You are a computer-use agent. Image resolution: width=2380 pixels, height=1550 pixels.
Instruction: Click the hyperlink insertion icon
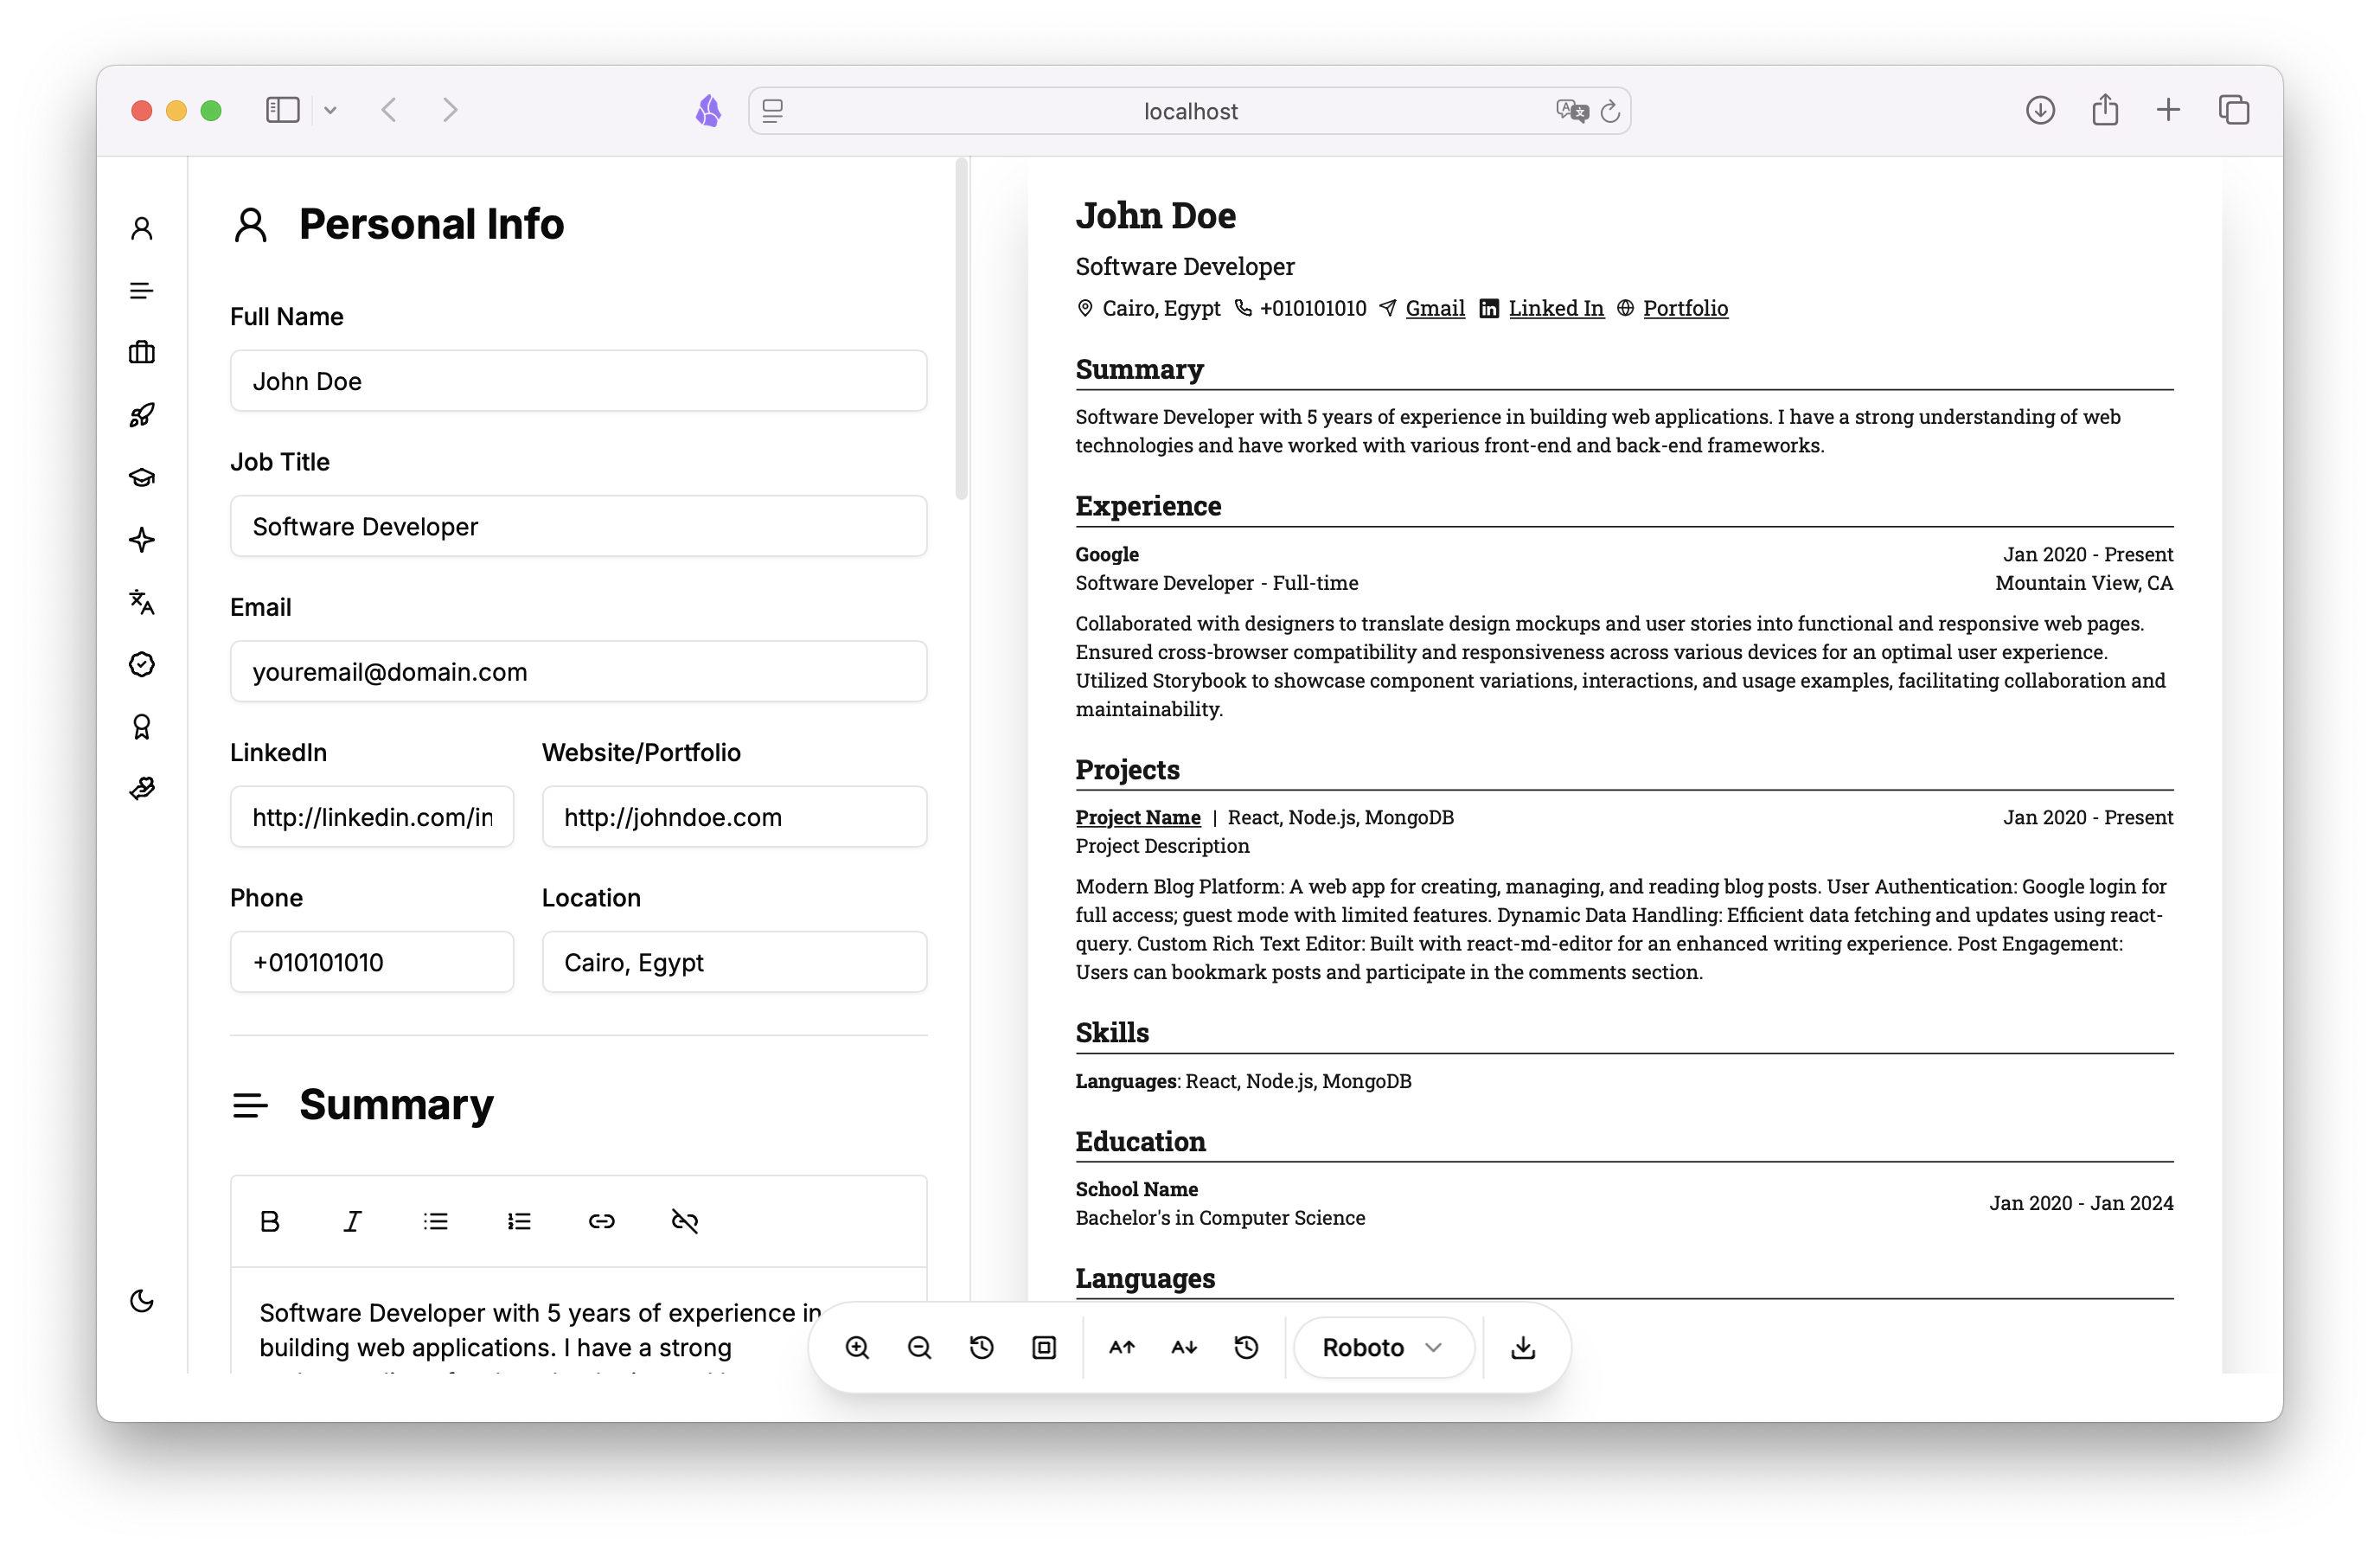[600, 1222]
